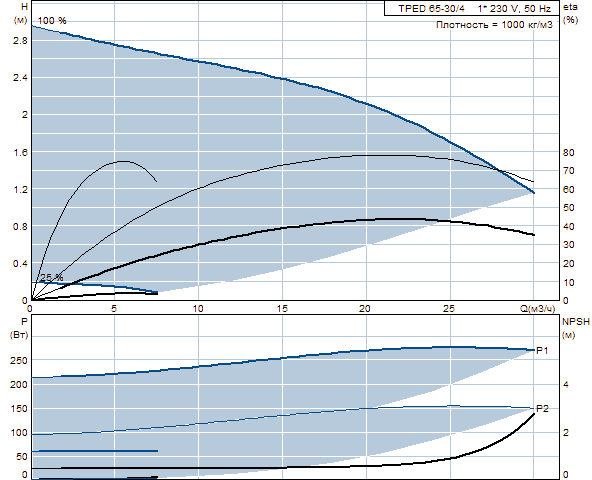Click the 100 % curve label
Image resolution: width=592 pixels, height=480 pixels.
[52, 21]
